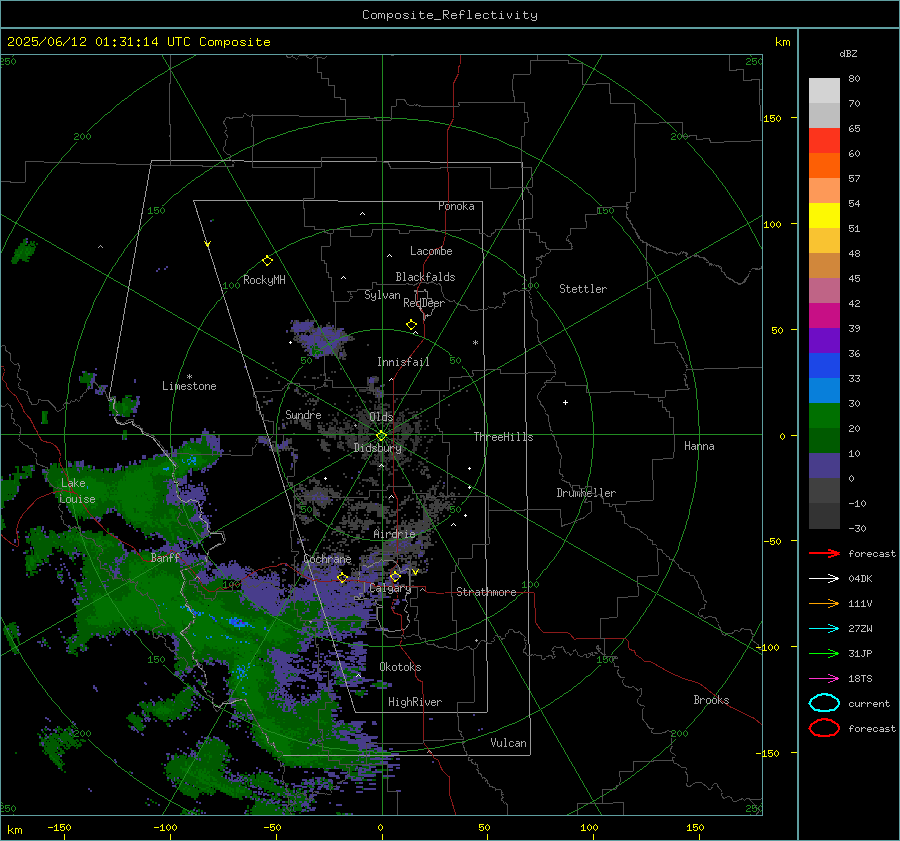Click the Strathmore label

click(486, 592)
